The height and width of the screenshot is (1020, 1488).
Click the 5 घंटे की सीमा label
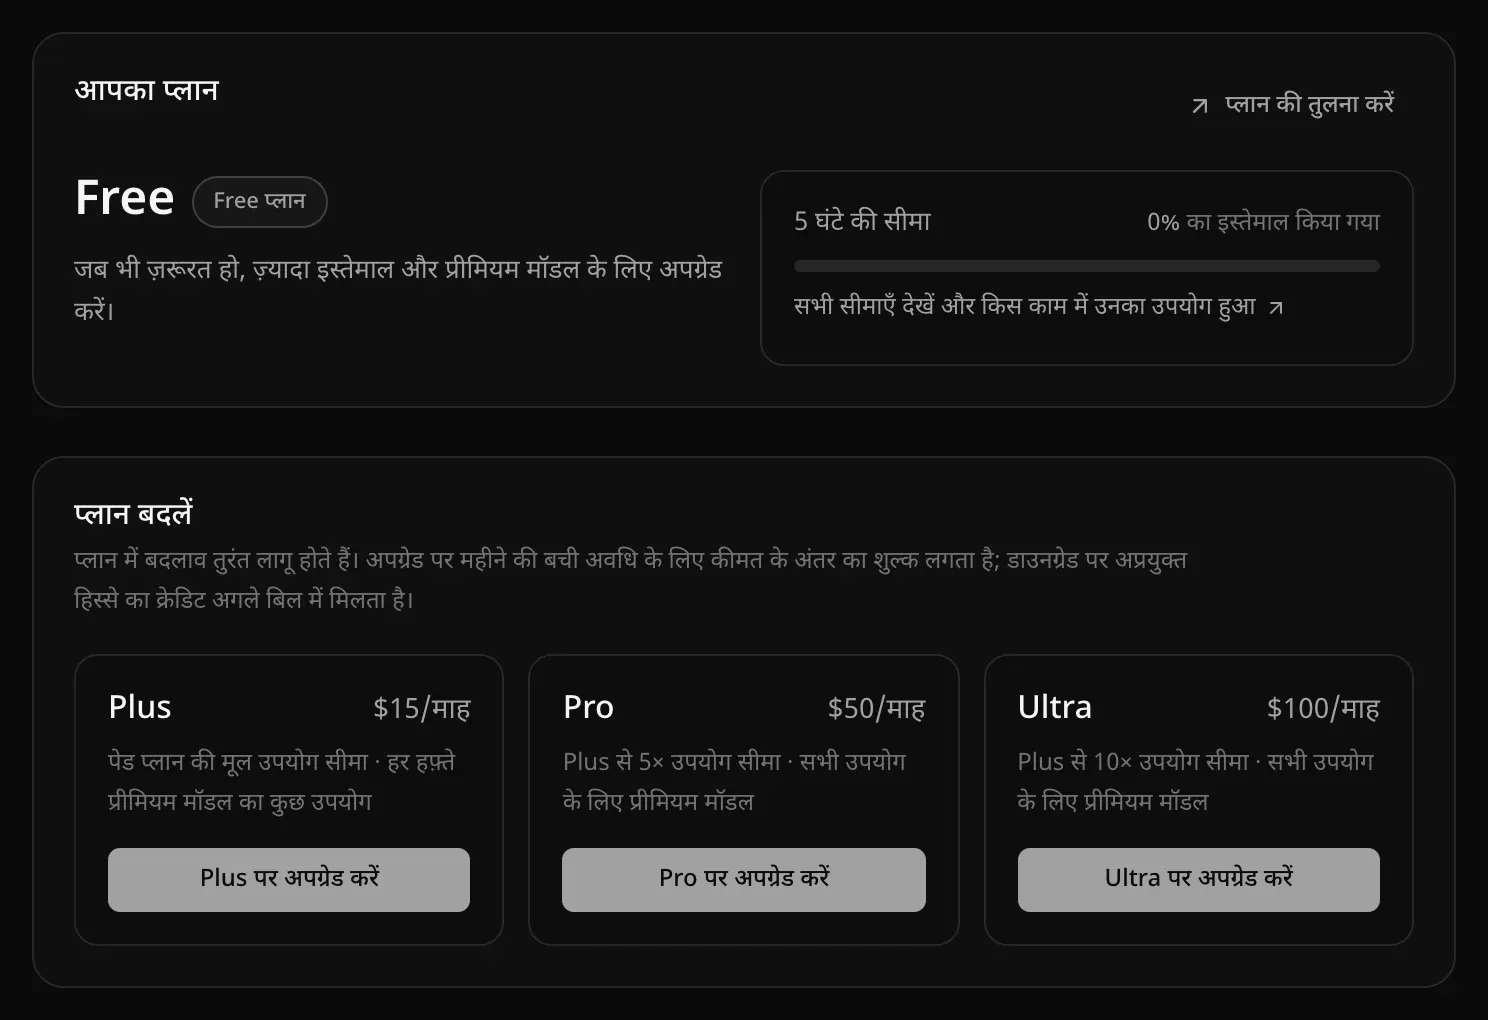(x=862, y=221)
